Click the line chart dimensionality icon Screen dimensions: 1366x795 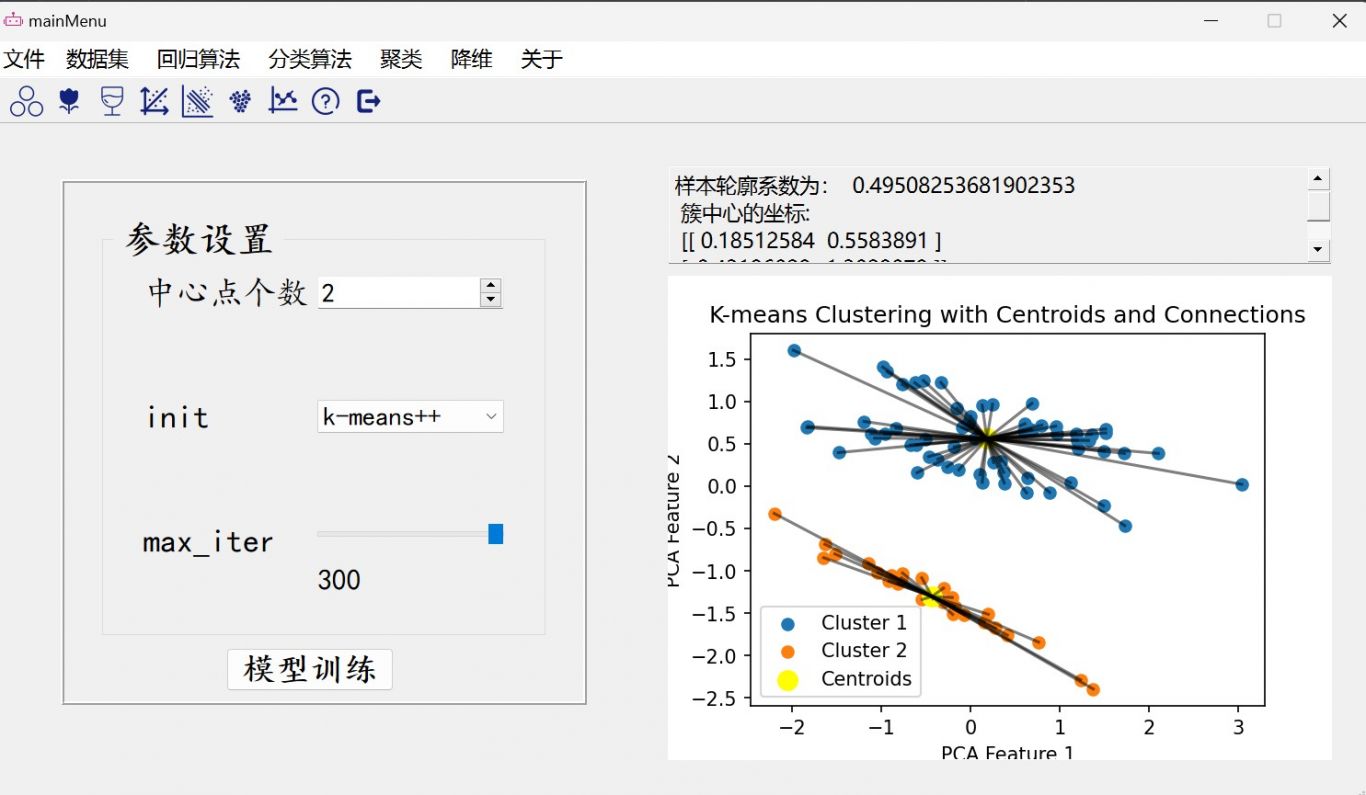click(x=283, y=100)
